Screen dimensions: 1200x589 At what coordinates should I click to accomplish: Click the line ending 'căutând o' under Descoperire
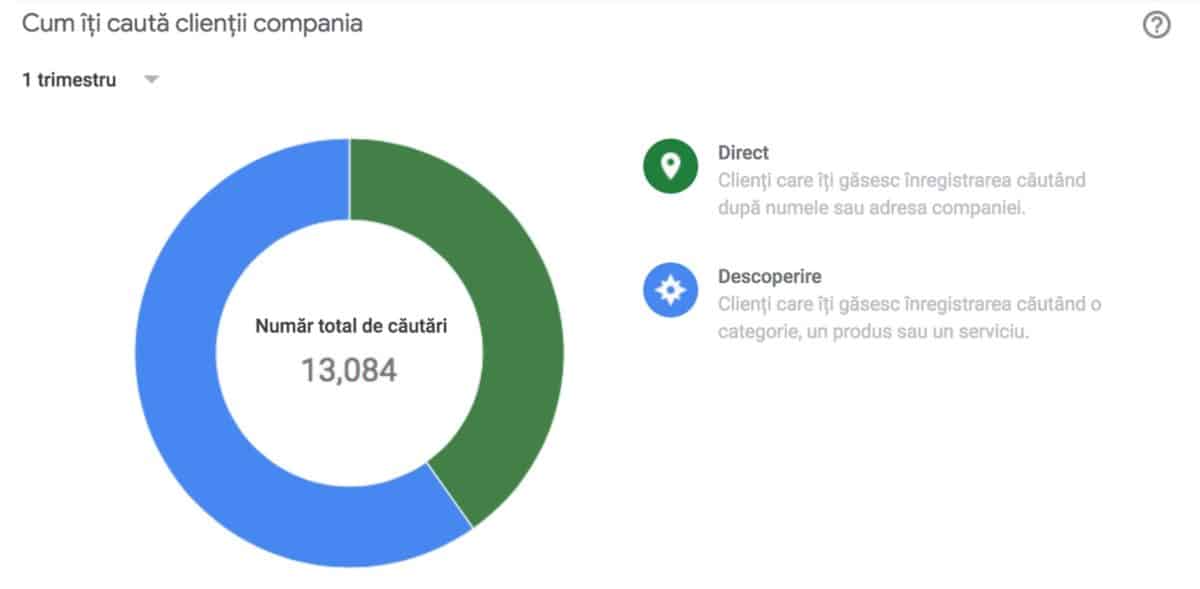[x=909, y=304]
